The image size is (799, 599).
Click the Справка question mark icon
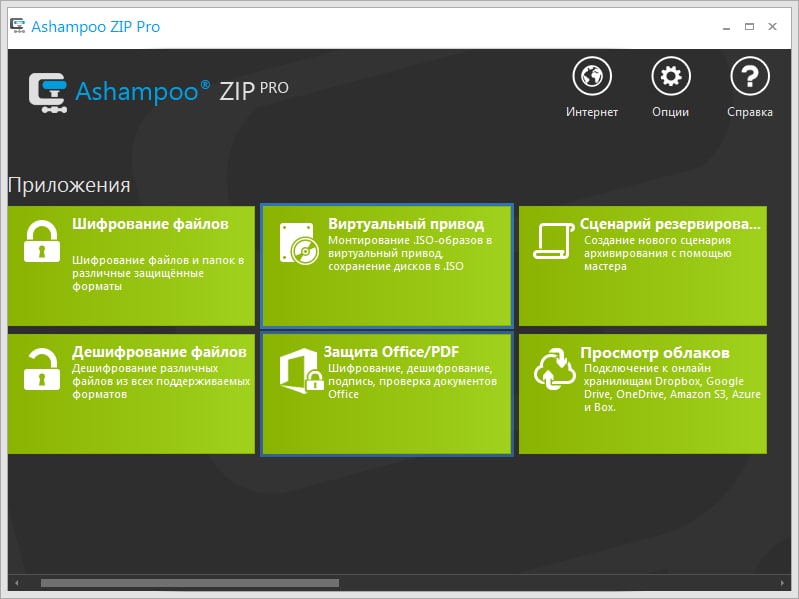tap(750, 76)
